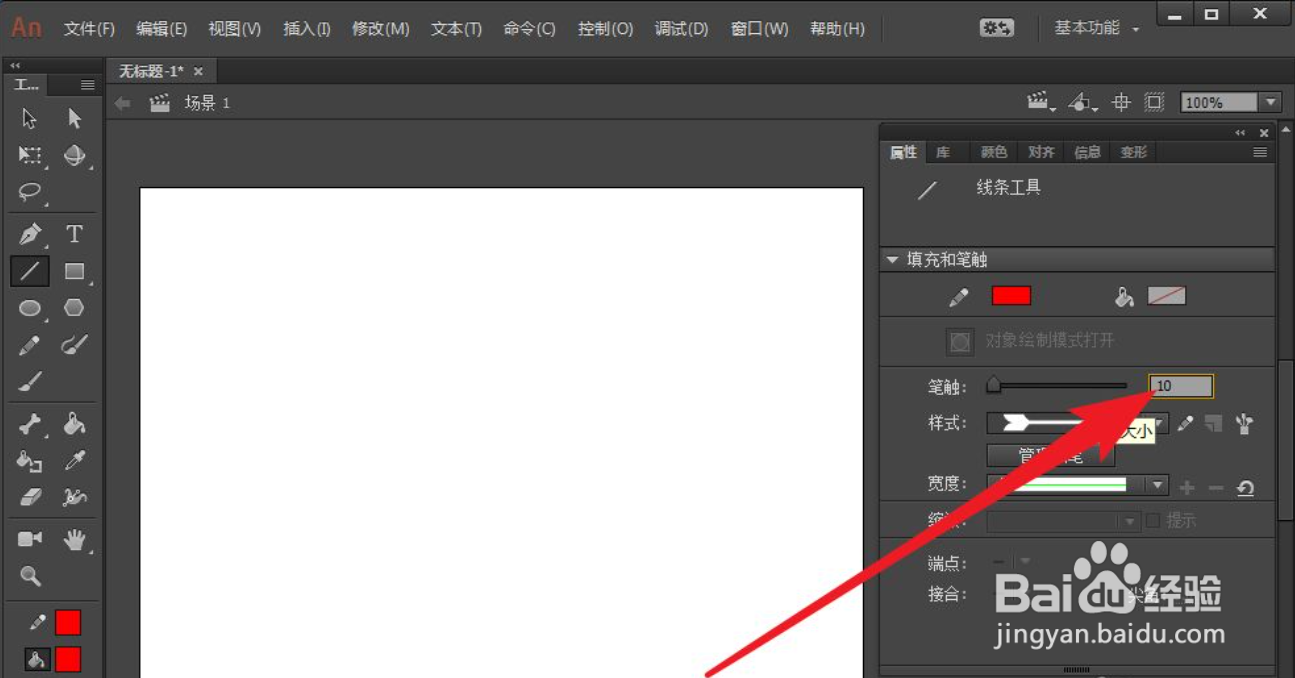Select the Lasso tool
1295x678 pixels.
[x=30, y=192]
